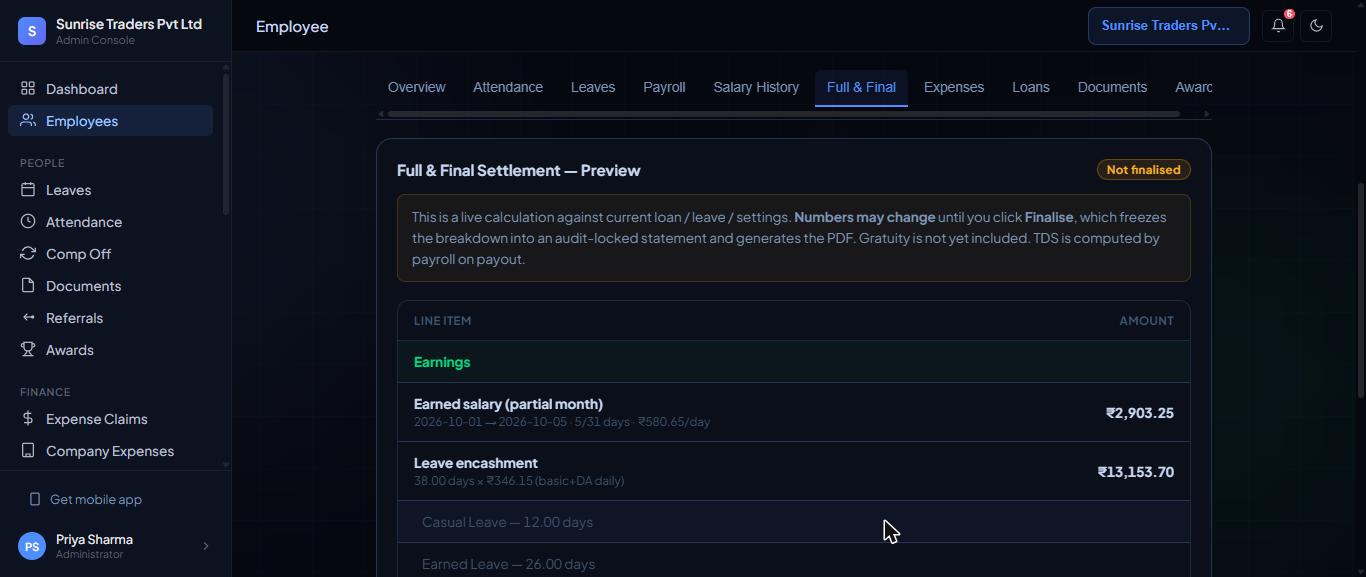
Task: Expand the Priya Sharma profile chevron
Action: (x=206, y=546)
